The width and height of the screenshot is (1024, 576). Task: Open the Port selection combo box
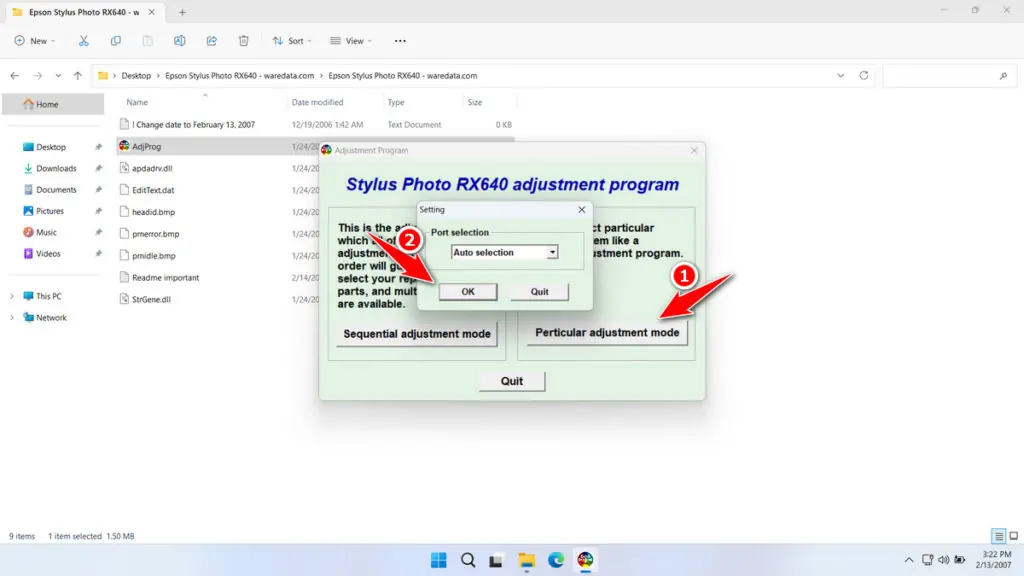[504, 253]
